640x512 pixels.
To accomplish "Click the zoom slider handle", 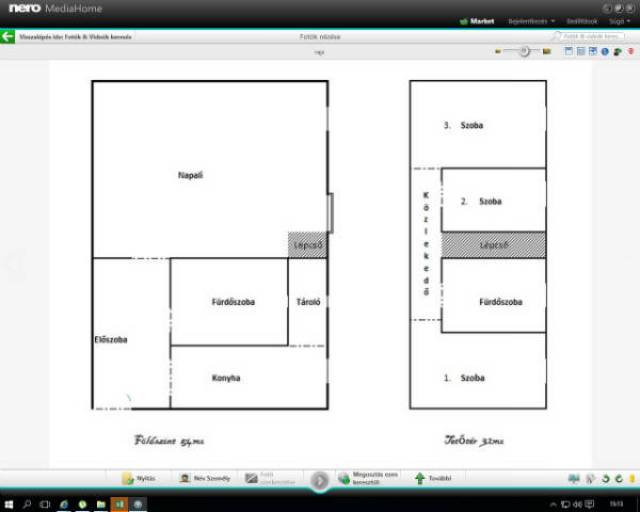I will [x=523, y=51].
